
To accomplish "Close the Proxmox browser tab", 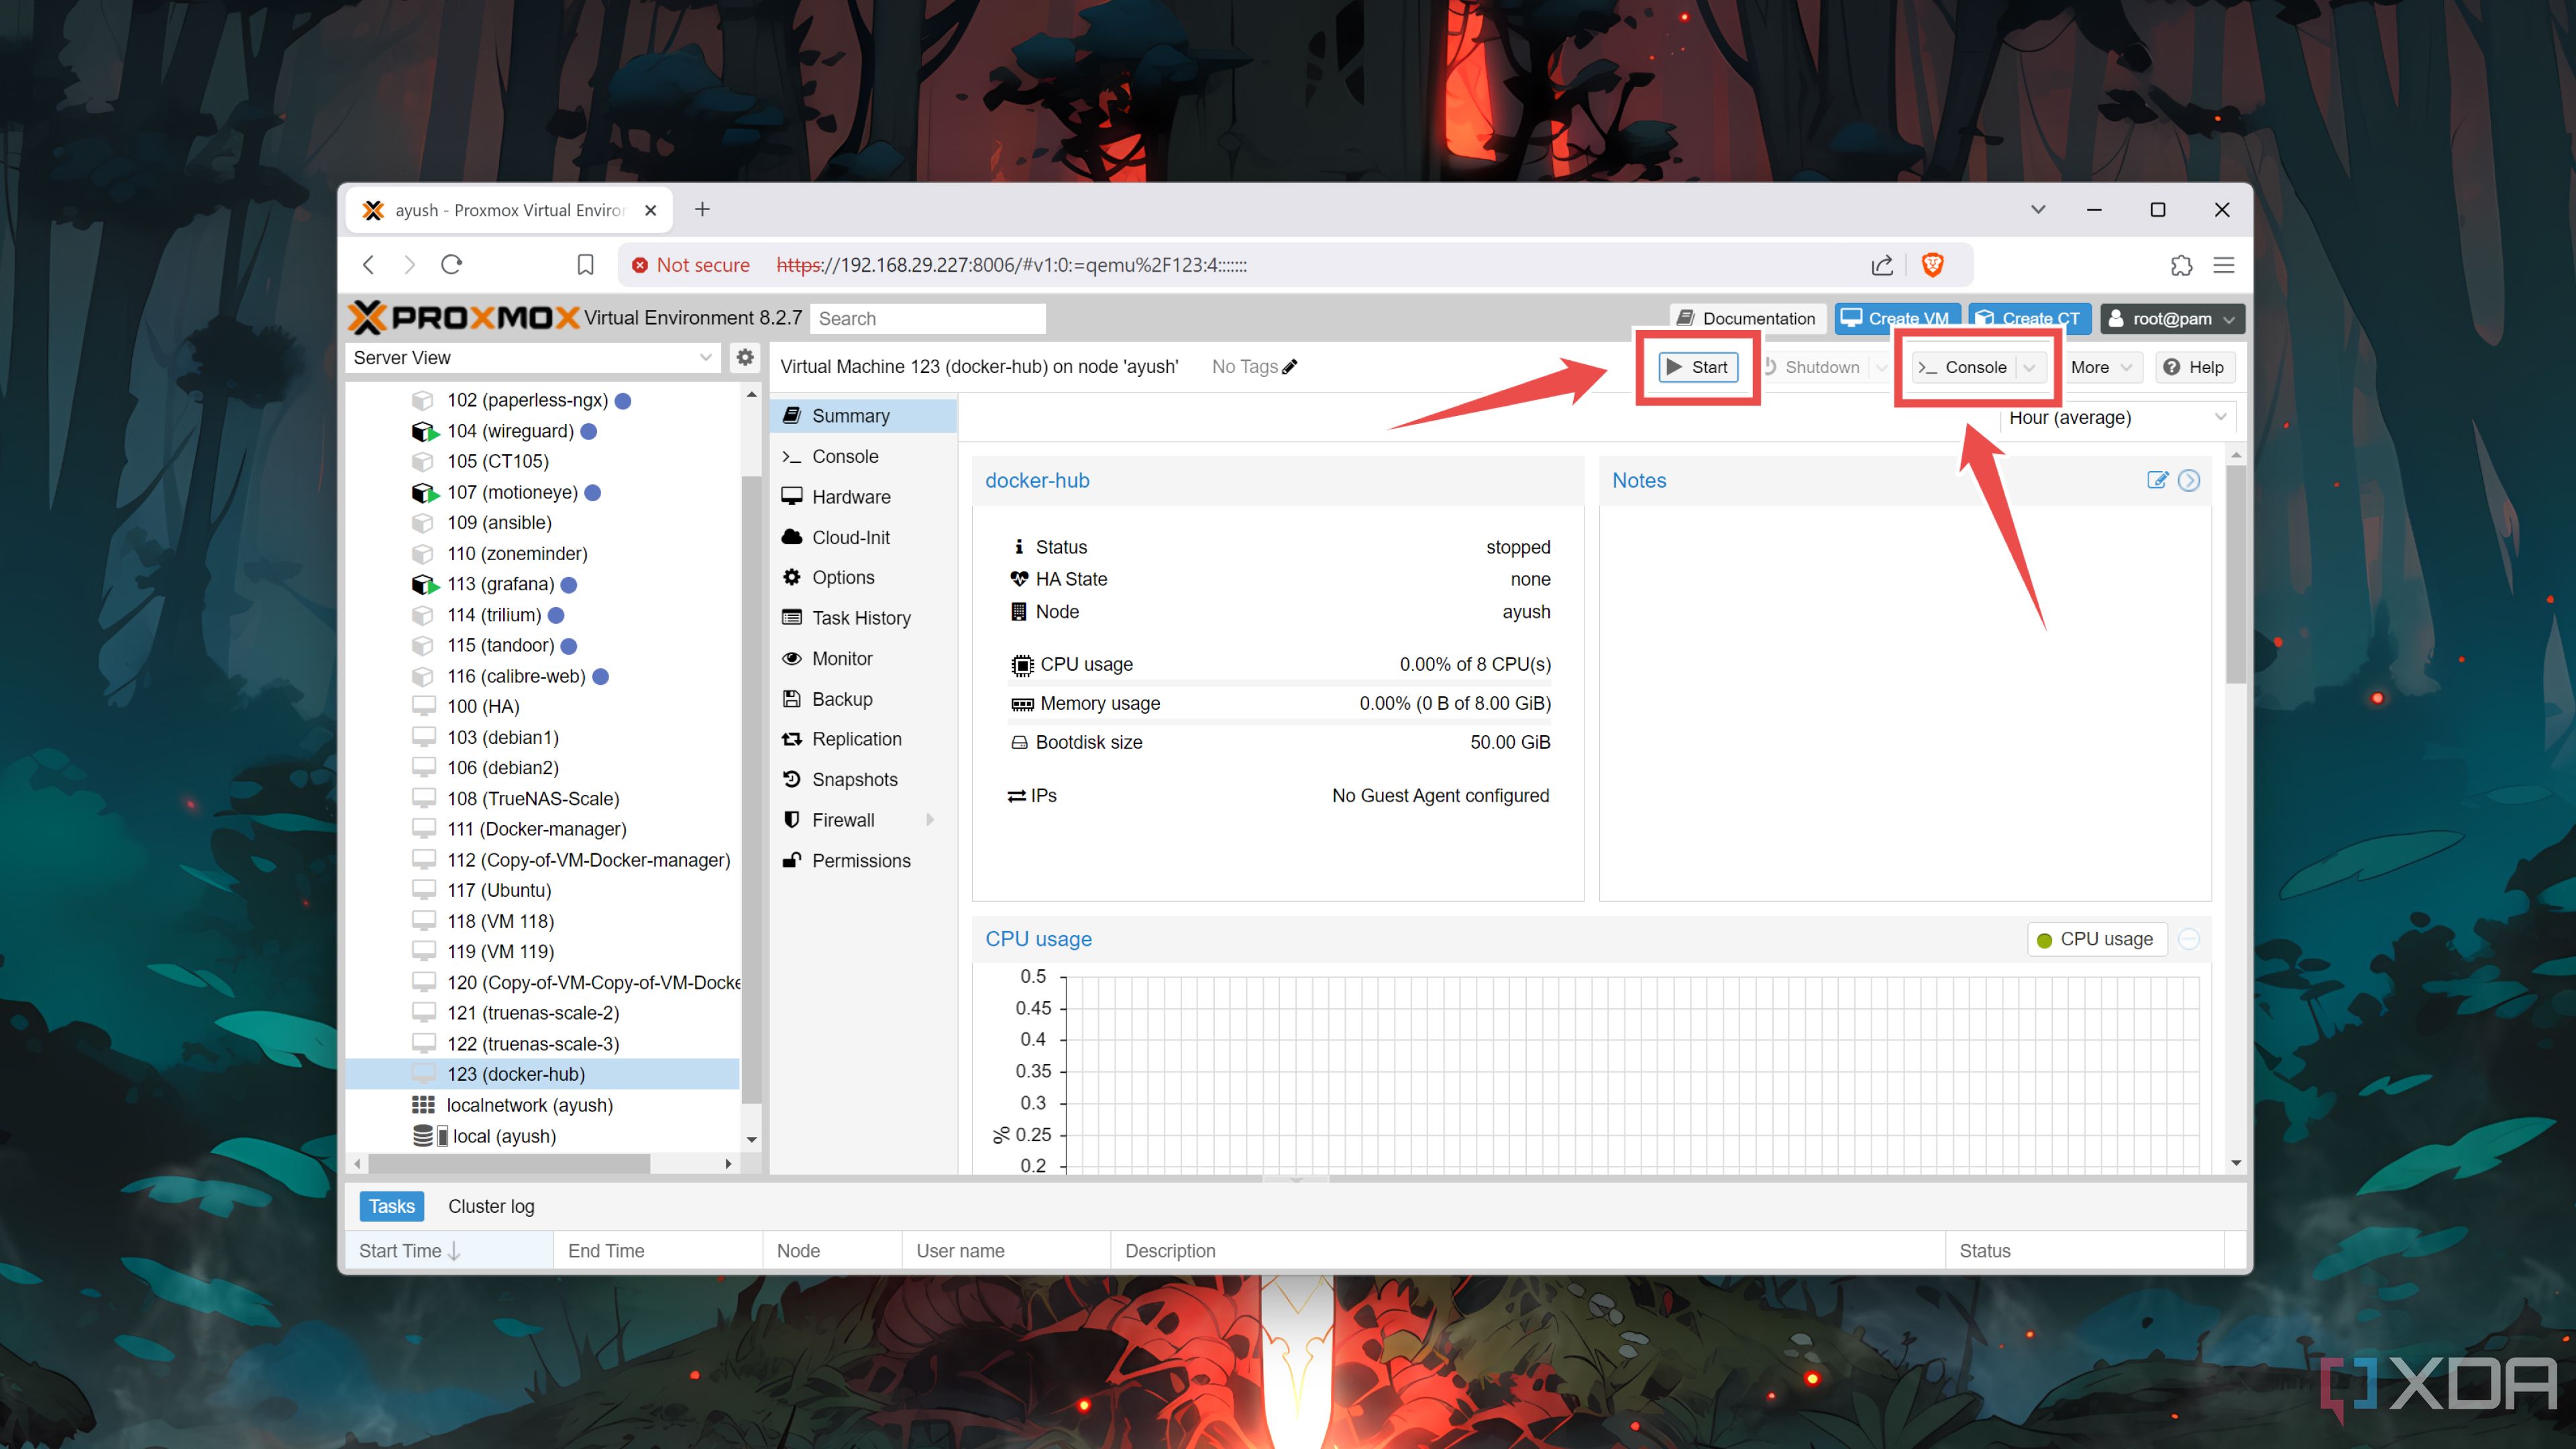I will 650,210.
